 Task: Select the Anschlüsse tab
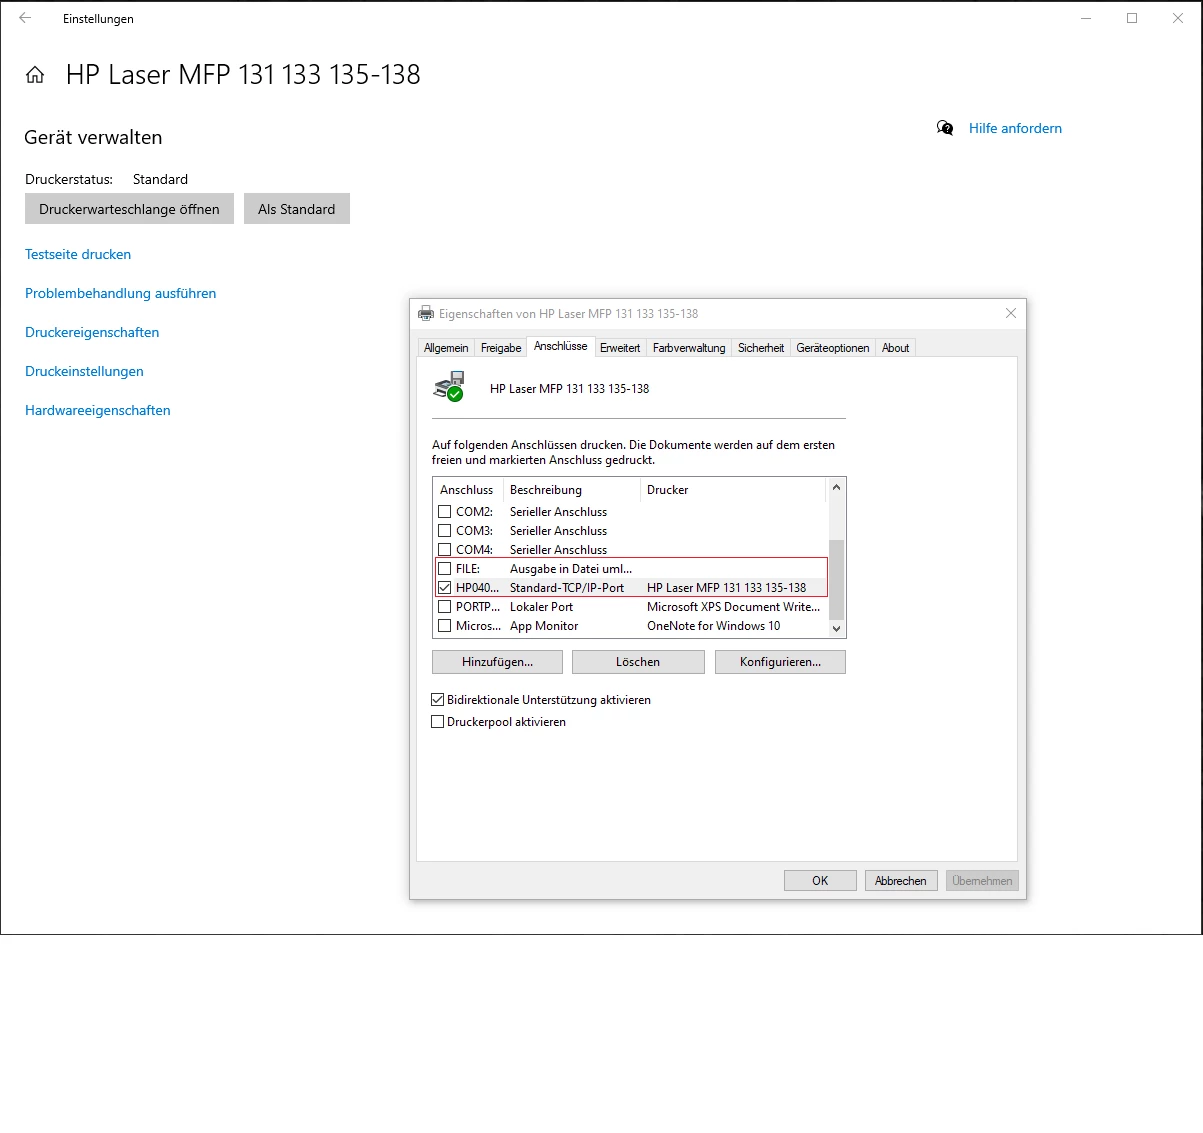[x=561, y=346]
